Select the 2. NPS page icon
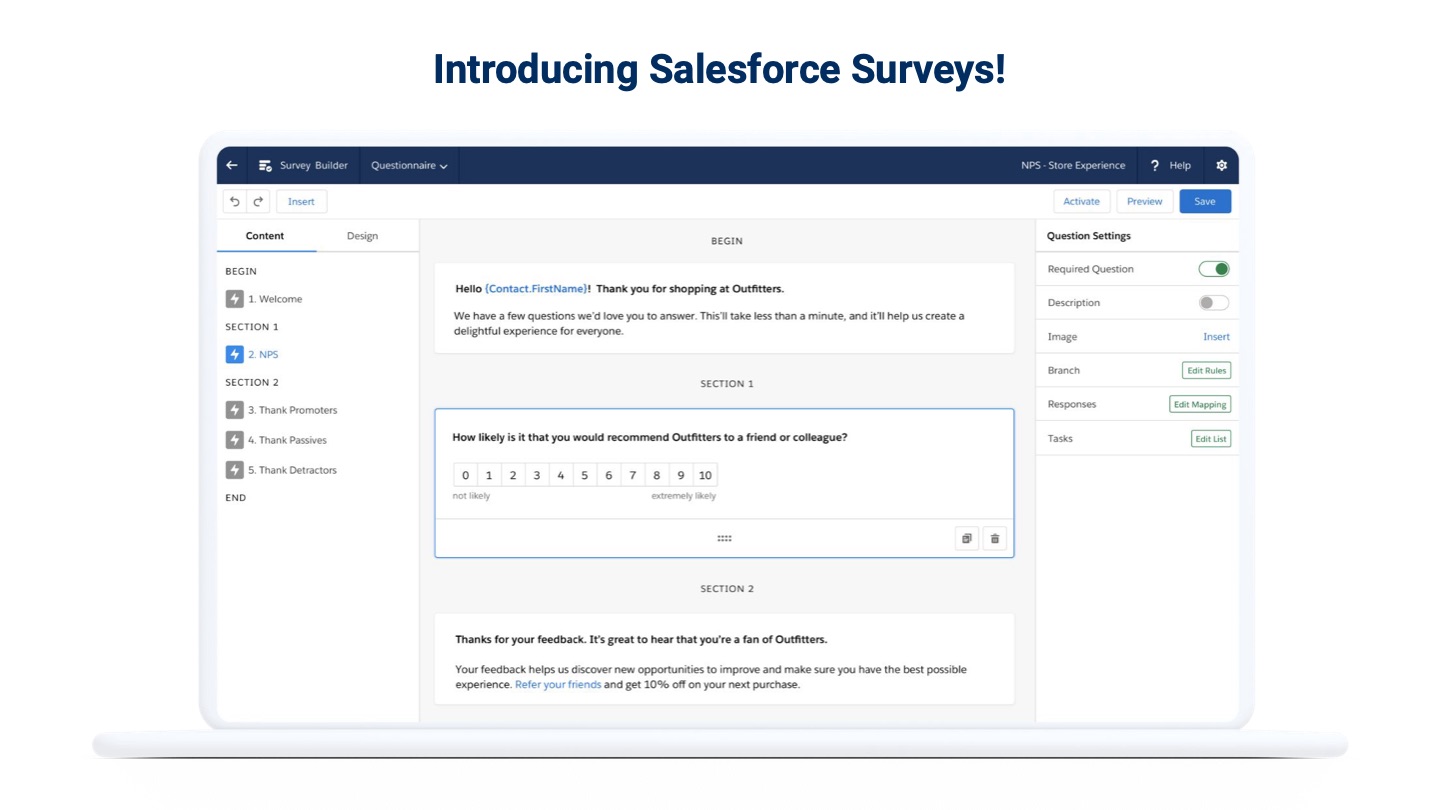The image size is (1440, 810). pos(234,354)
